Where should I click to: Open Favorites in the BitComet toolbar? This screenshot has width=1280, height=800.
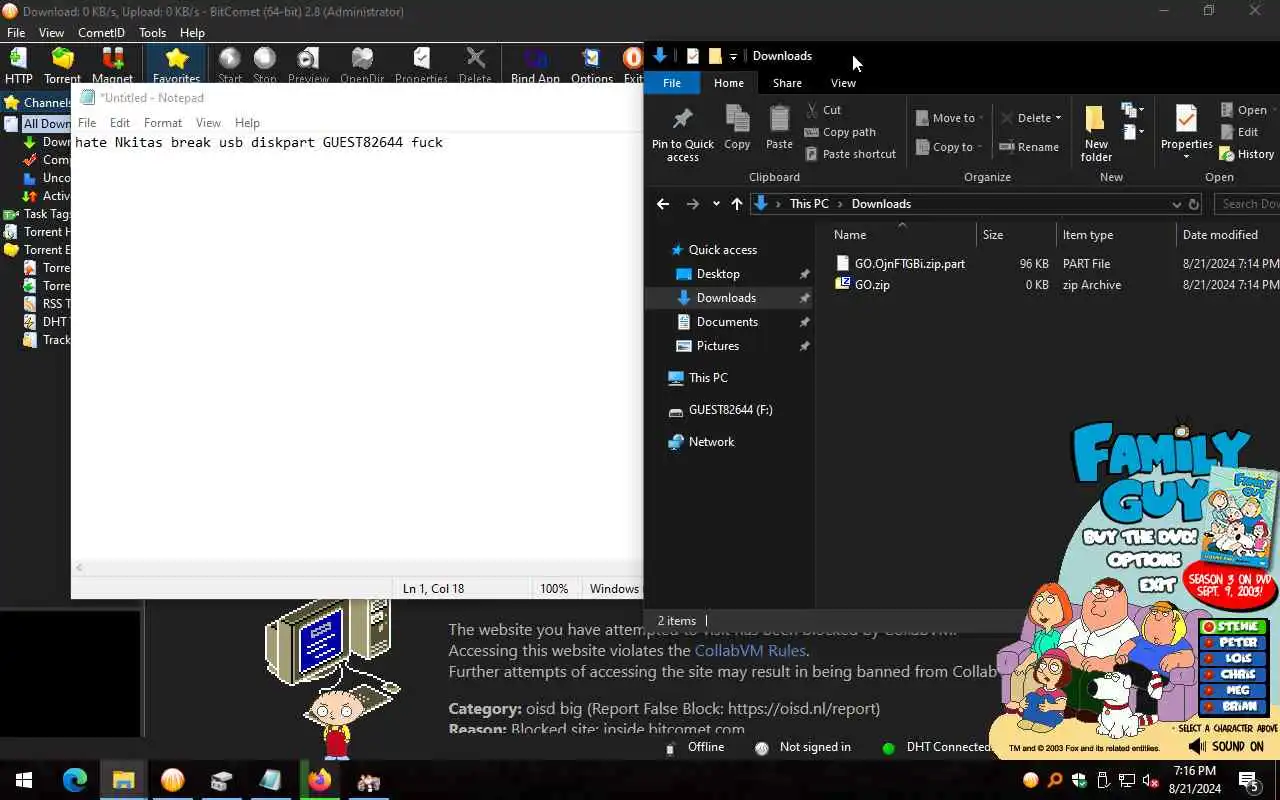[x=176, y=66]
